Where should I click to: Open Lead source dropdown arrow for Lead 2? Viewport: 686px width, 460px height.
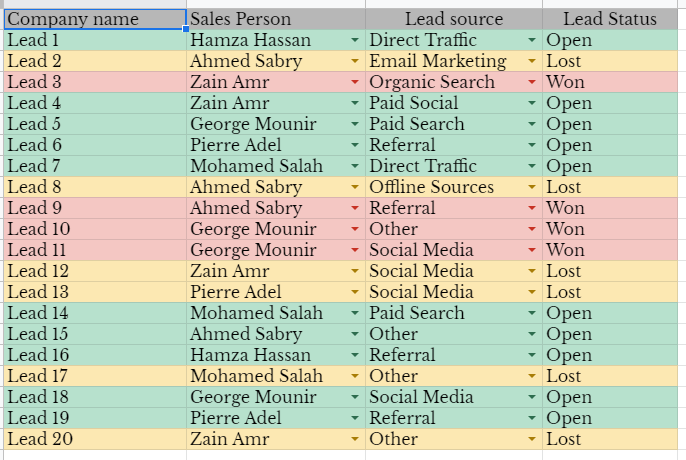(533, 61)
